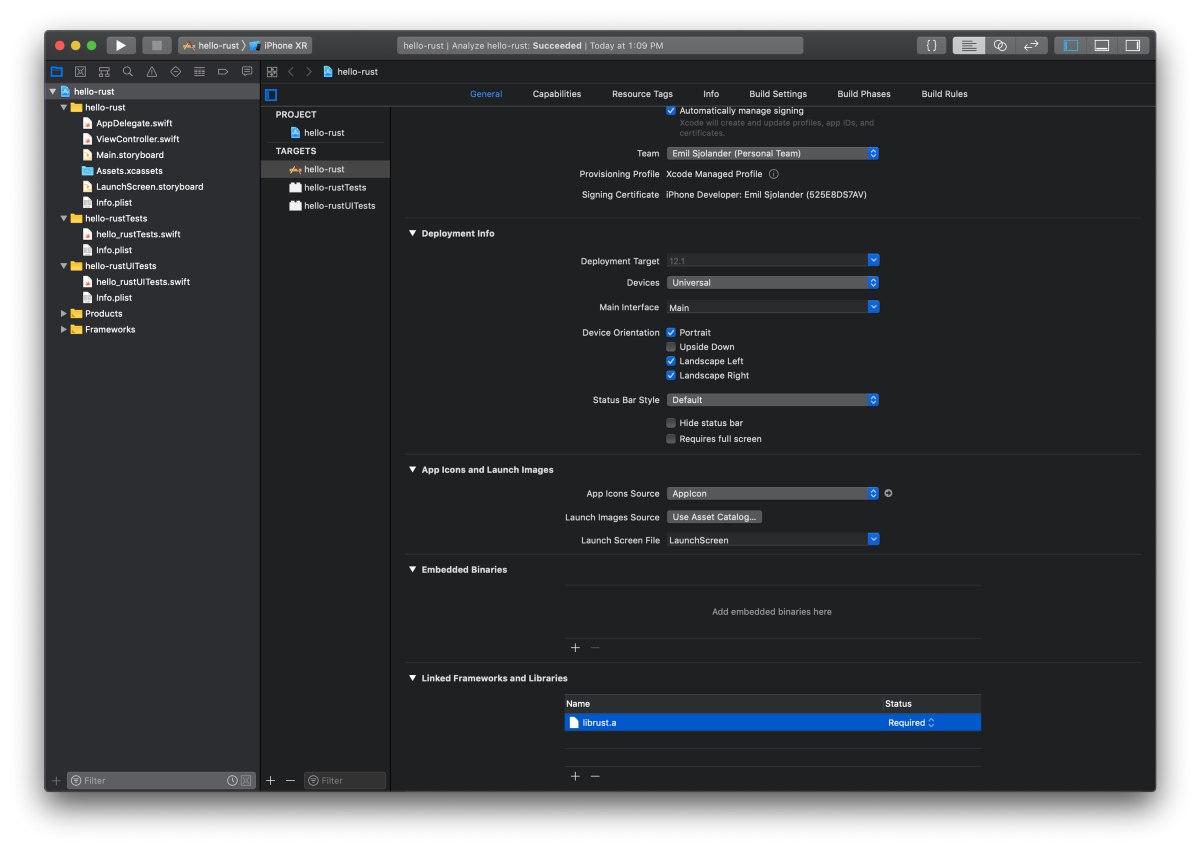Open the Test navigator

click(176, 72)
